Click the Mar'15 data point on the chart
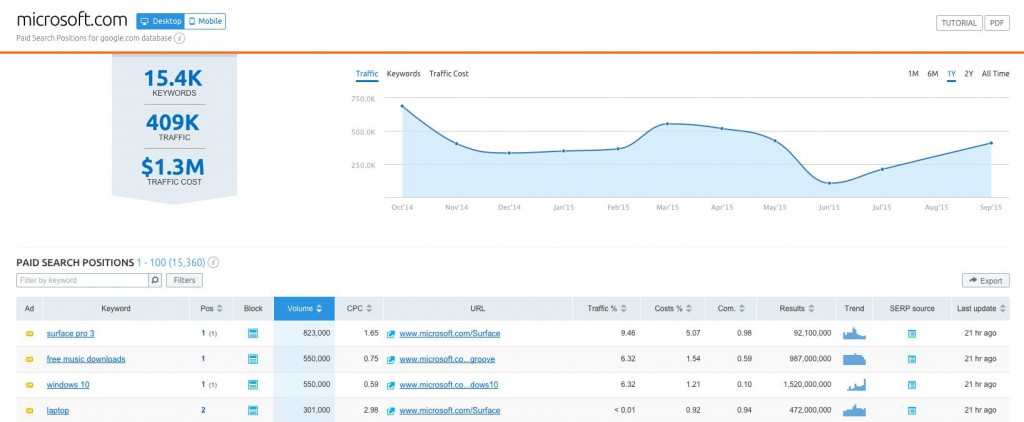The image size is (1024, 422). point(667,123)
